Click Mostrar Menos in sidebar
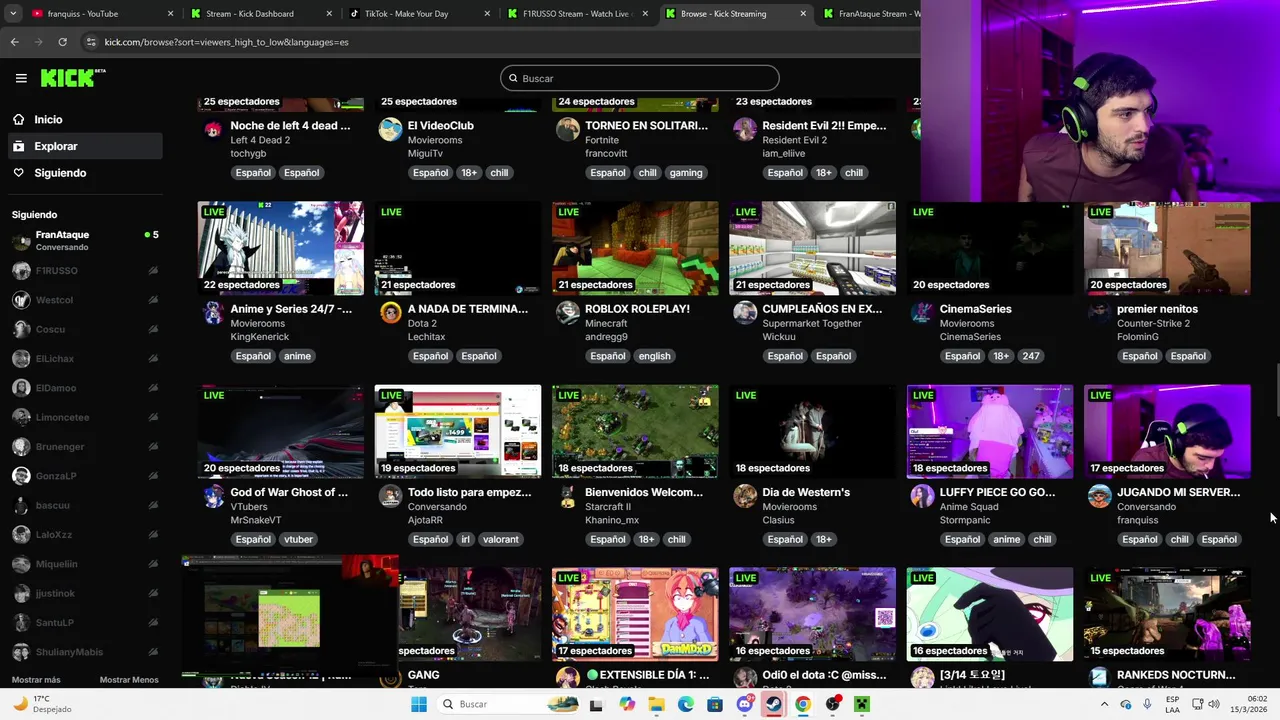 pos(129,680)
